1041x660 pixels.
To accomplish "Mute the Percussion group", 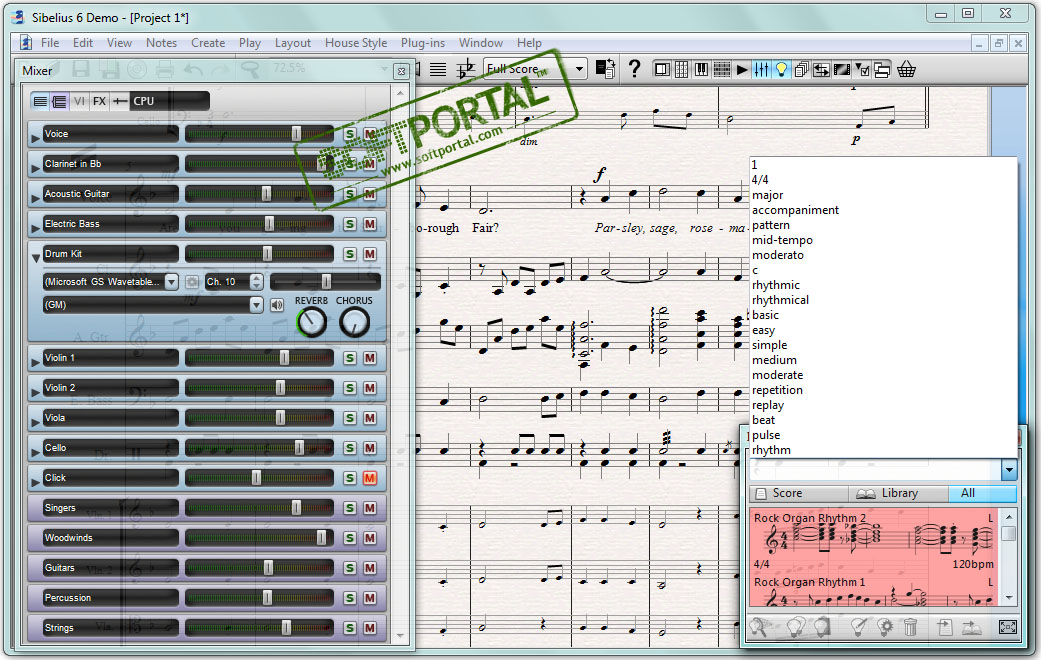I will [370, 598].
